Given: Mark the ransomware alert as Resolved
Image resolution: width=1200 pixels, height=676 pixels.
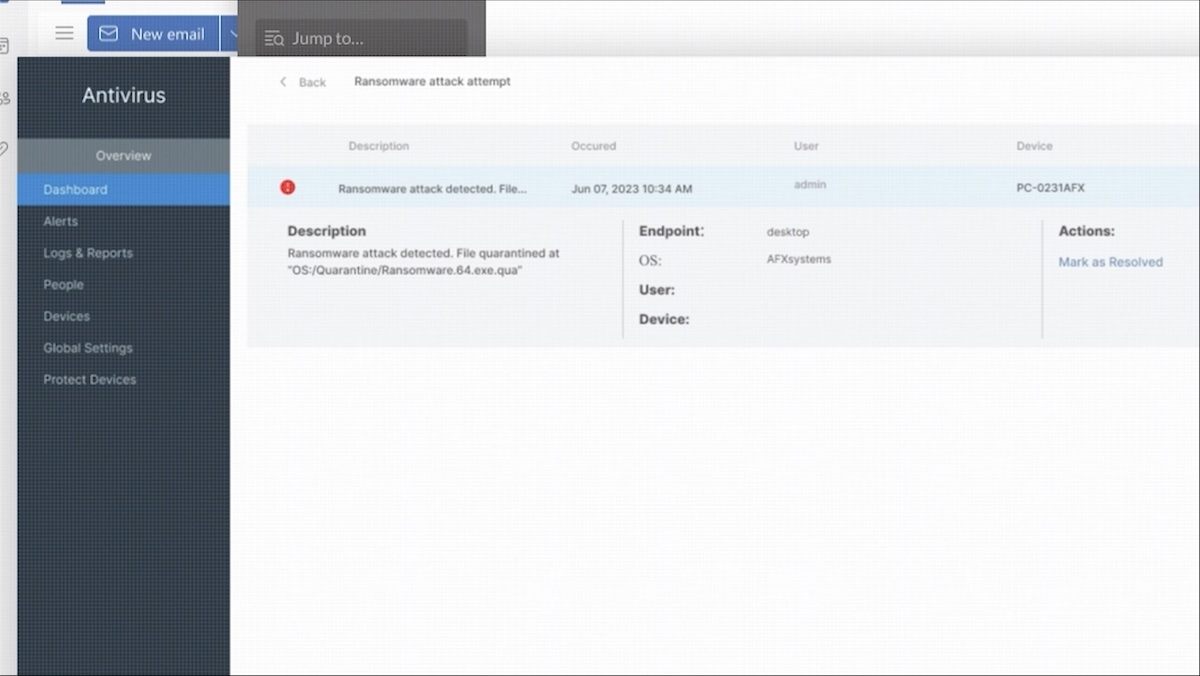Looking at the screenshot, I should click(x=1110, y=262).
